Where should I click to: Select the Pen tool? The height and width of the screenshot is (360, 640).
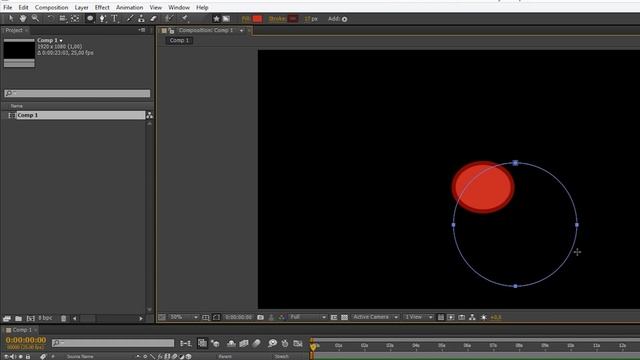point(102,19)
